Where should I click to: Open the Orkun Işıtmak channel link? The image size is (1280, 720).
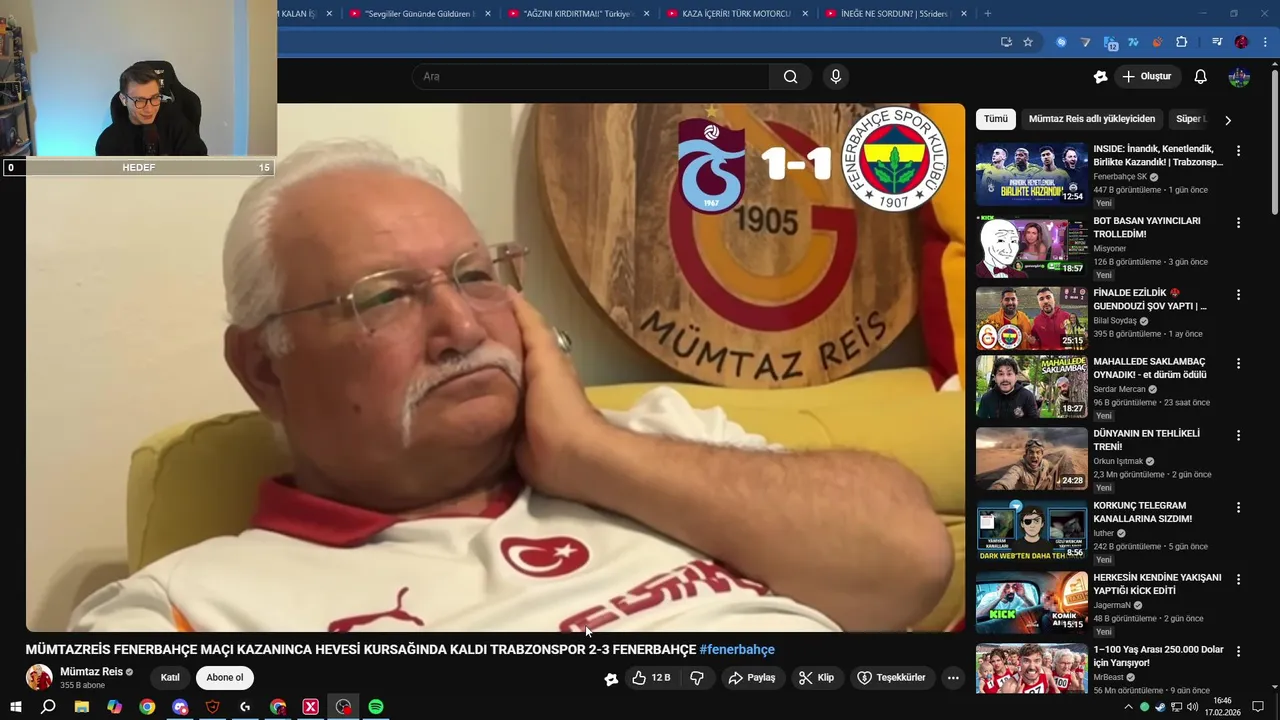(1118, 461)
